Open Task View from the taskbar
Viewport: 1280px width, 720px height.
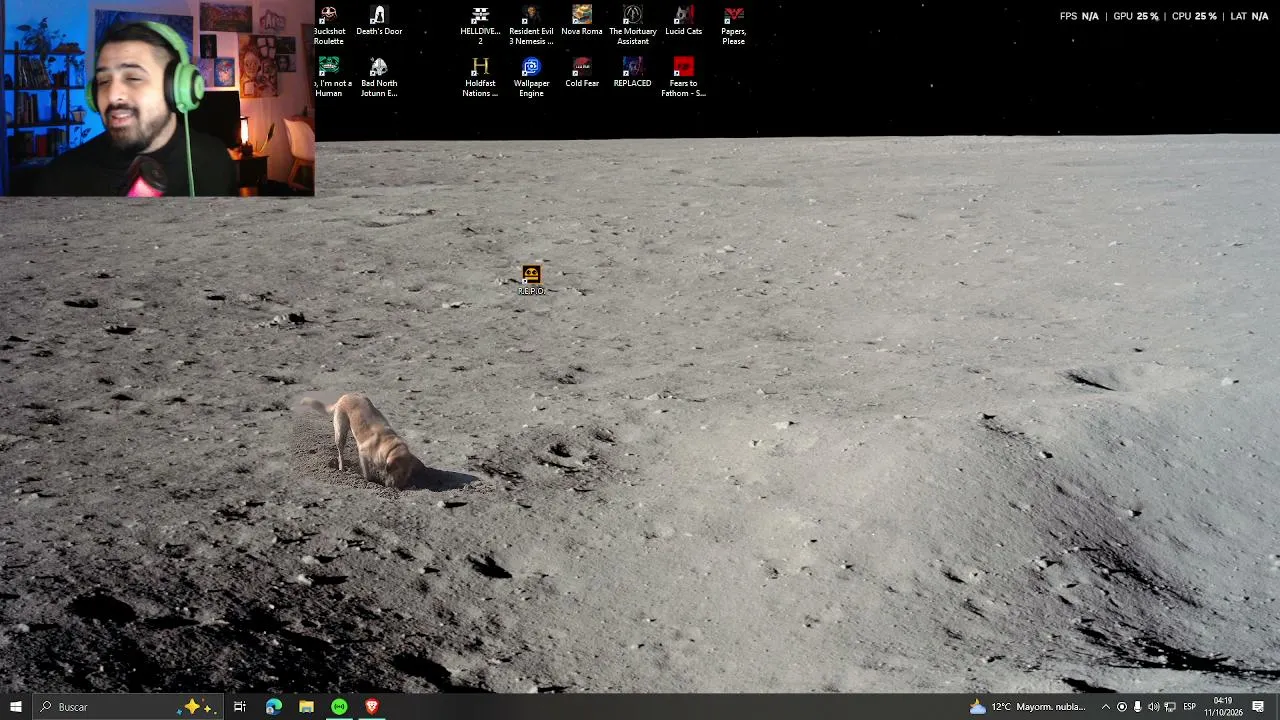[240, 707]
